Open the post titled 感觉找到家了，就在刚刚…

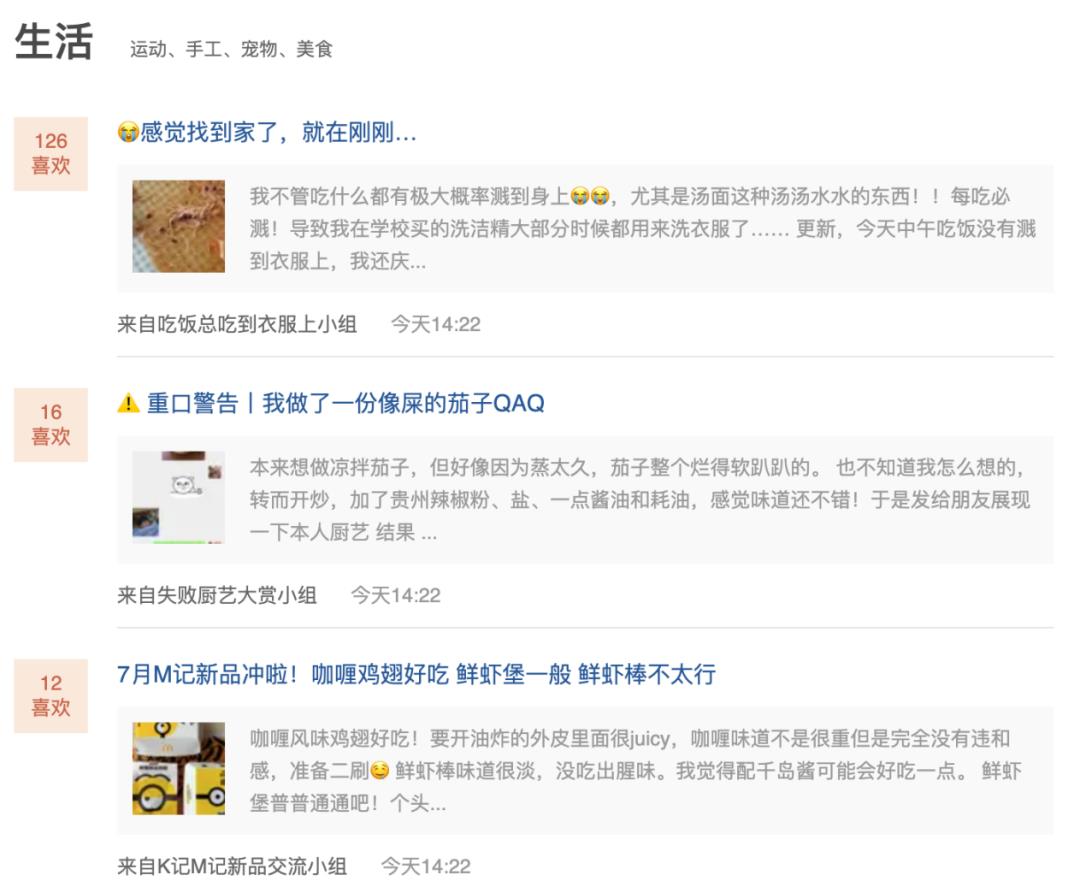point(267,132)
